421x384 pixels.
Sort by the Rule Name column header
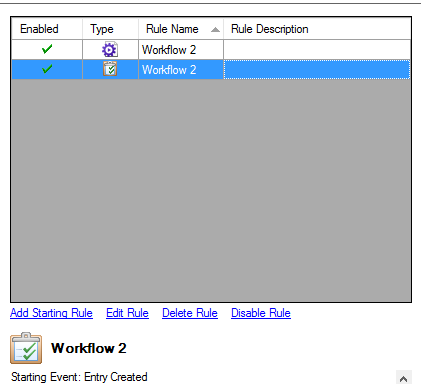click(x=181, y=29)
